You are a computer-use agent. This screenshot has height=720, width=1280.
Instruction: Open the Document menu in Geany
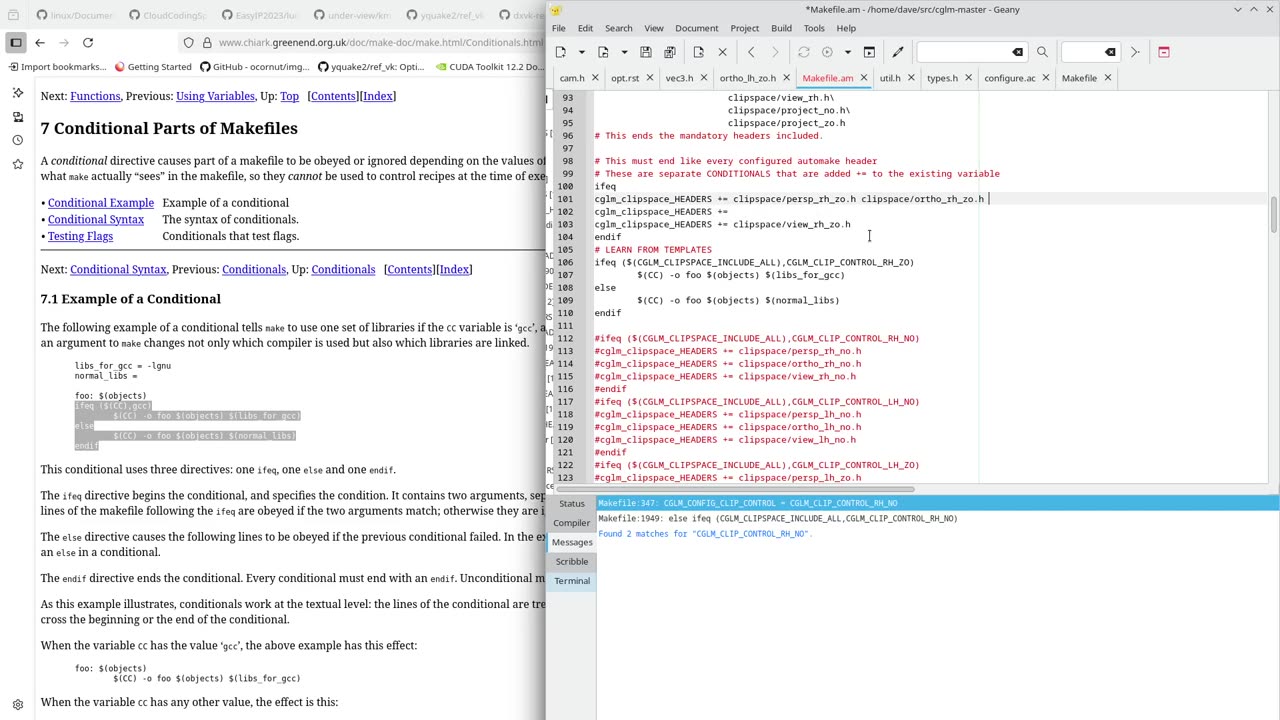click(696, 28)
